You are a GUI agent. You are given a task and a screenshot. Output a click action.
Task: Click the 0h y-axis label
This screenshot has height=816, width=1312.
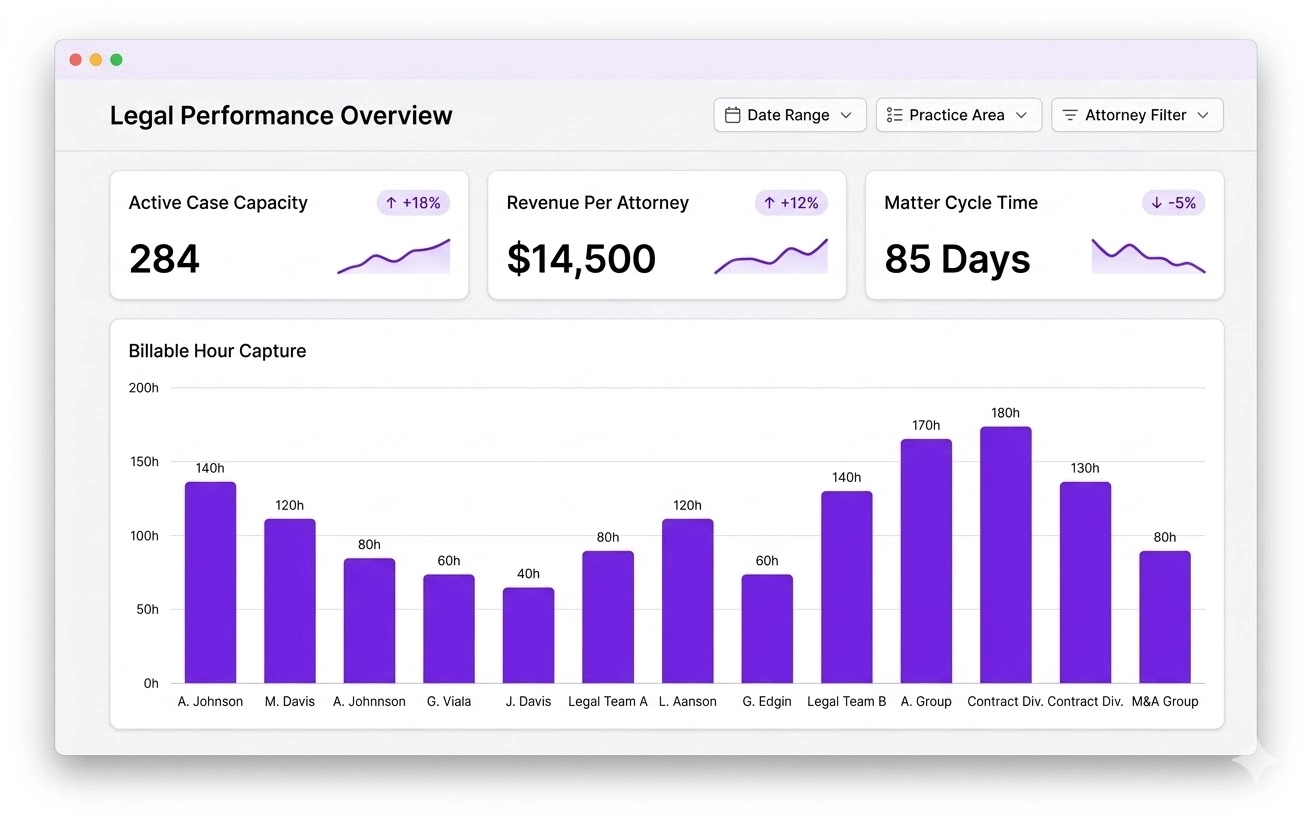coord(151,683)
